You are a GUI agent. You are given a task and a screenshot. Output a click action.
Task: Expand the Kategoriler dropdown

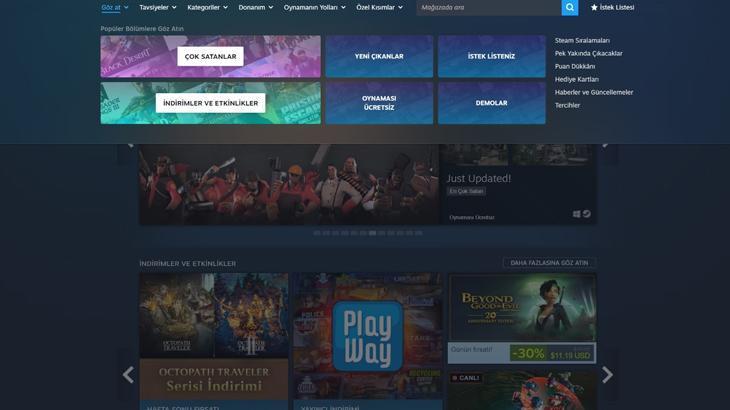pyautogui.click(x=207, y=7)
